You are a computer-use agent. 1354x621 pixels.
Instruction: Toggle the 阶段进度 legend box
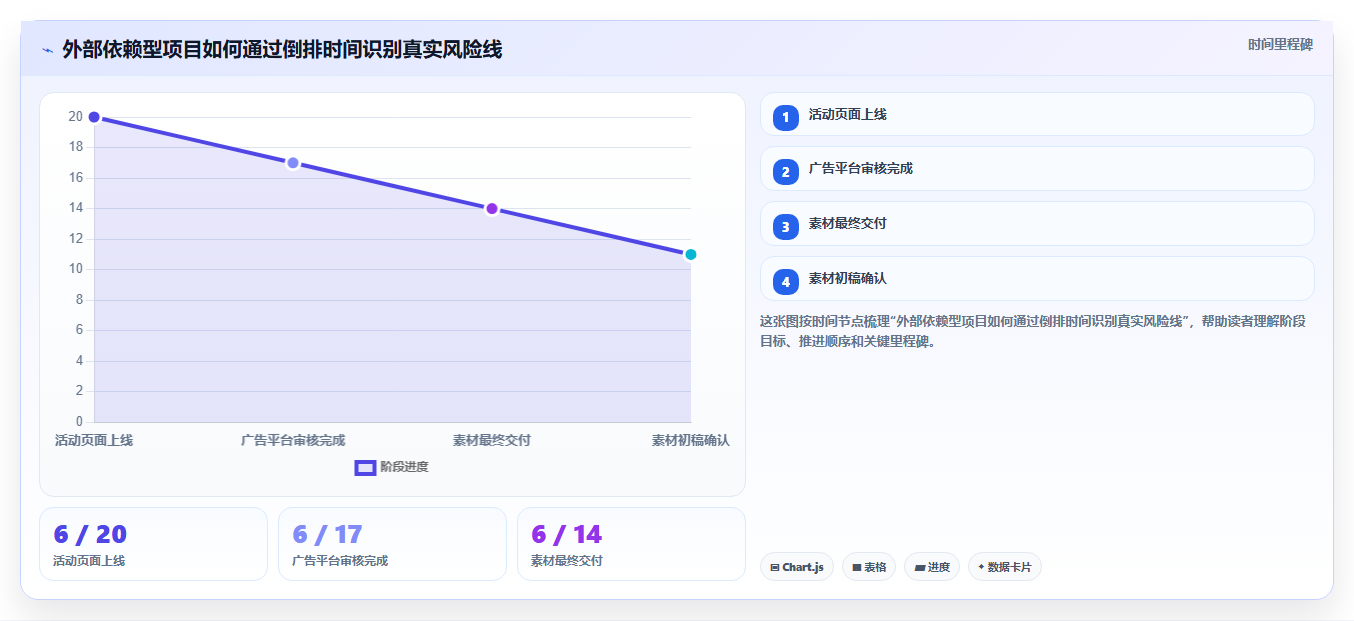pyautogui.click(x=365, y=467)
